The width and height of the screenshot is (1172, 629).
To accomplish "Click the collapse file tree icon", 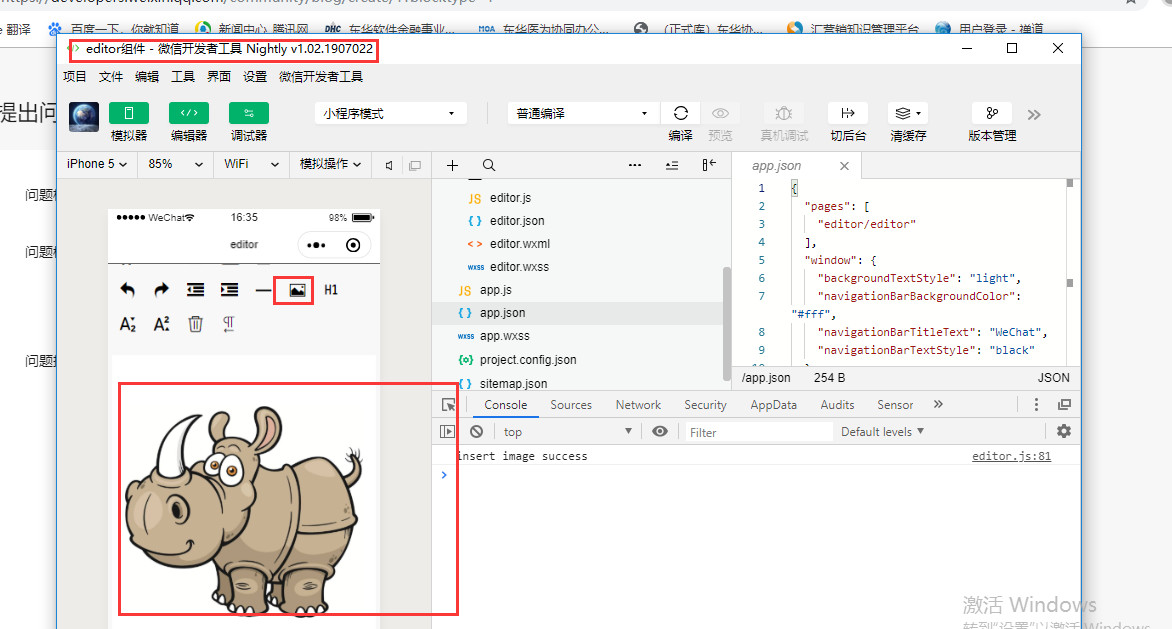I will pos(672,165).
